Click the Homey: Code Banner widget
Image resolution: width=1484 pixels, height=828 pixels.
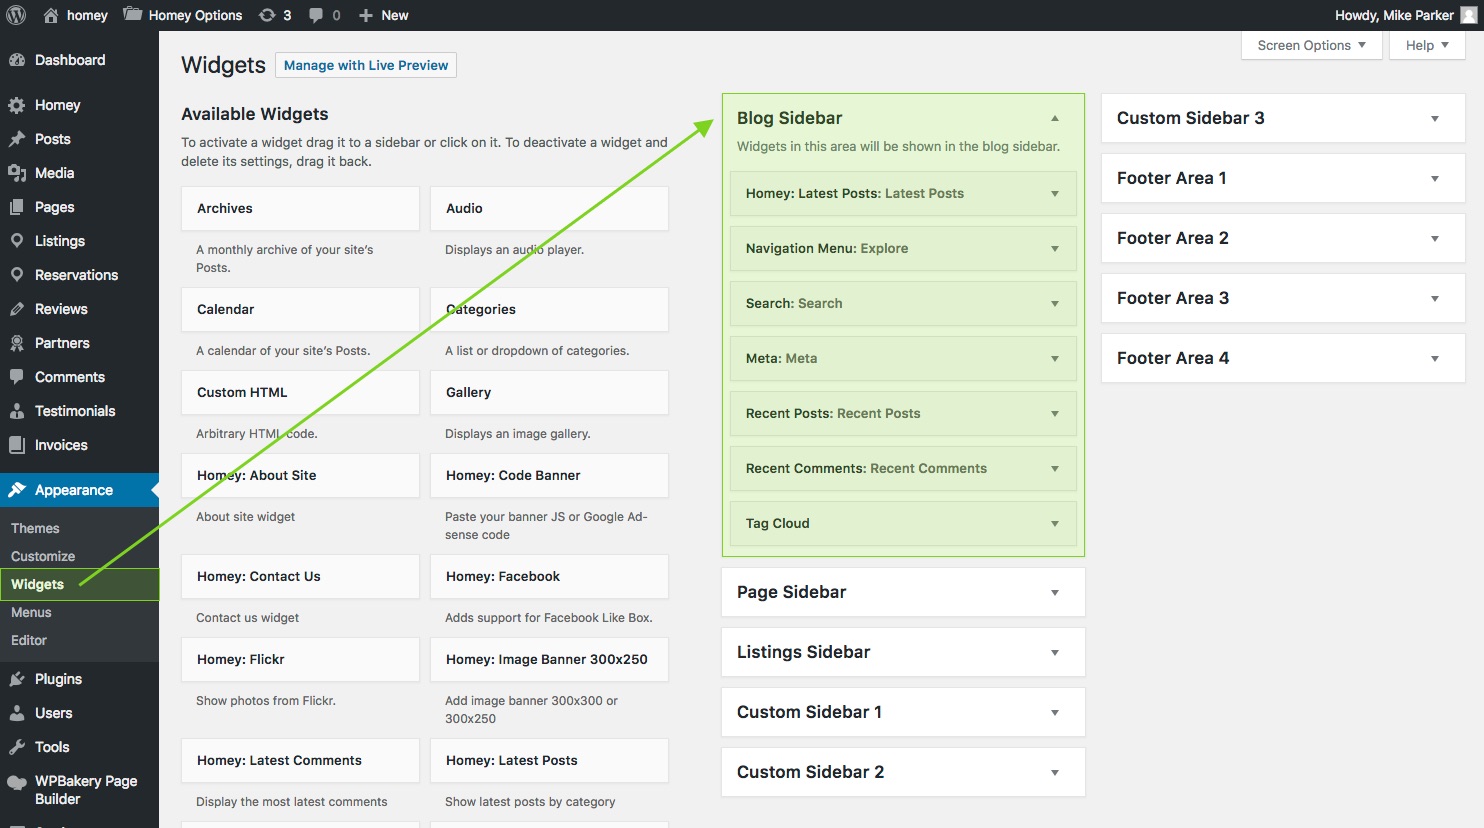(549, 475)
